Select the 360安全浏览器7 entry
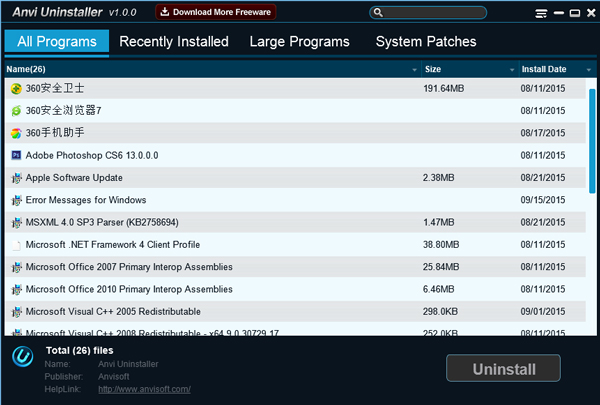 coord(64,111)
